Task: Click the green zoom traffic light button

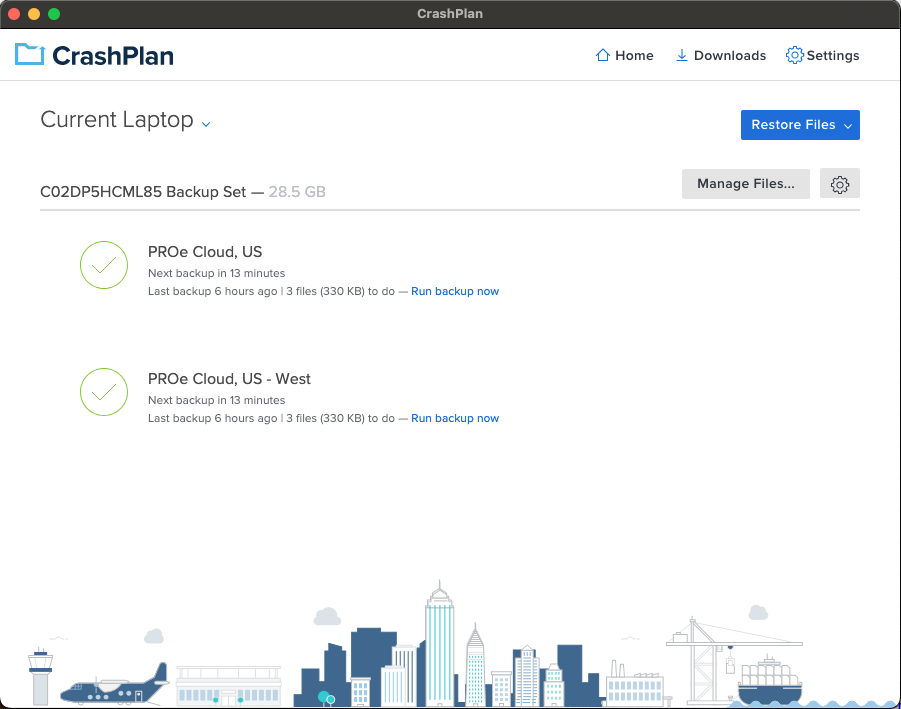Action: point(53,14)
